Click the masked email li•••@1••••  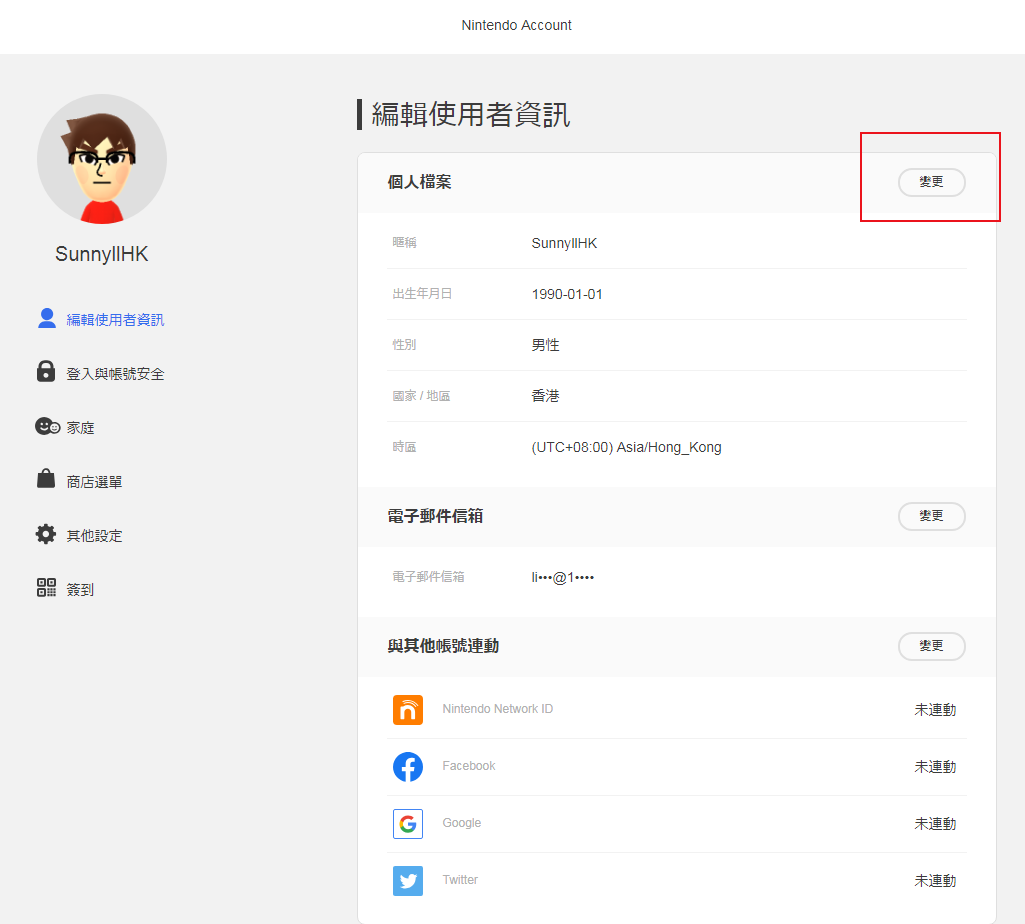[x=563, y=577]
